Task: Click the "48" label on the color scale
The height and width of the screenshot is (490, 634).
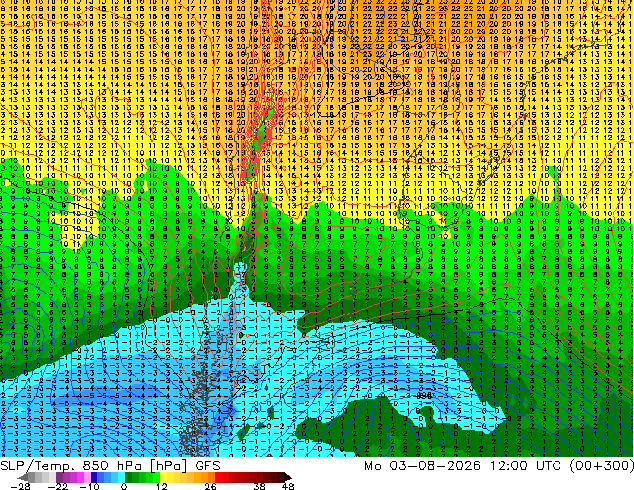Action: coord(288,486)
